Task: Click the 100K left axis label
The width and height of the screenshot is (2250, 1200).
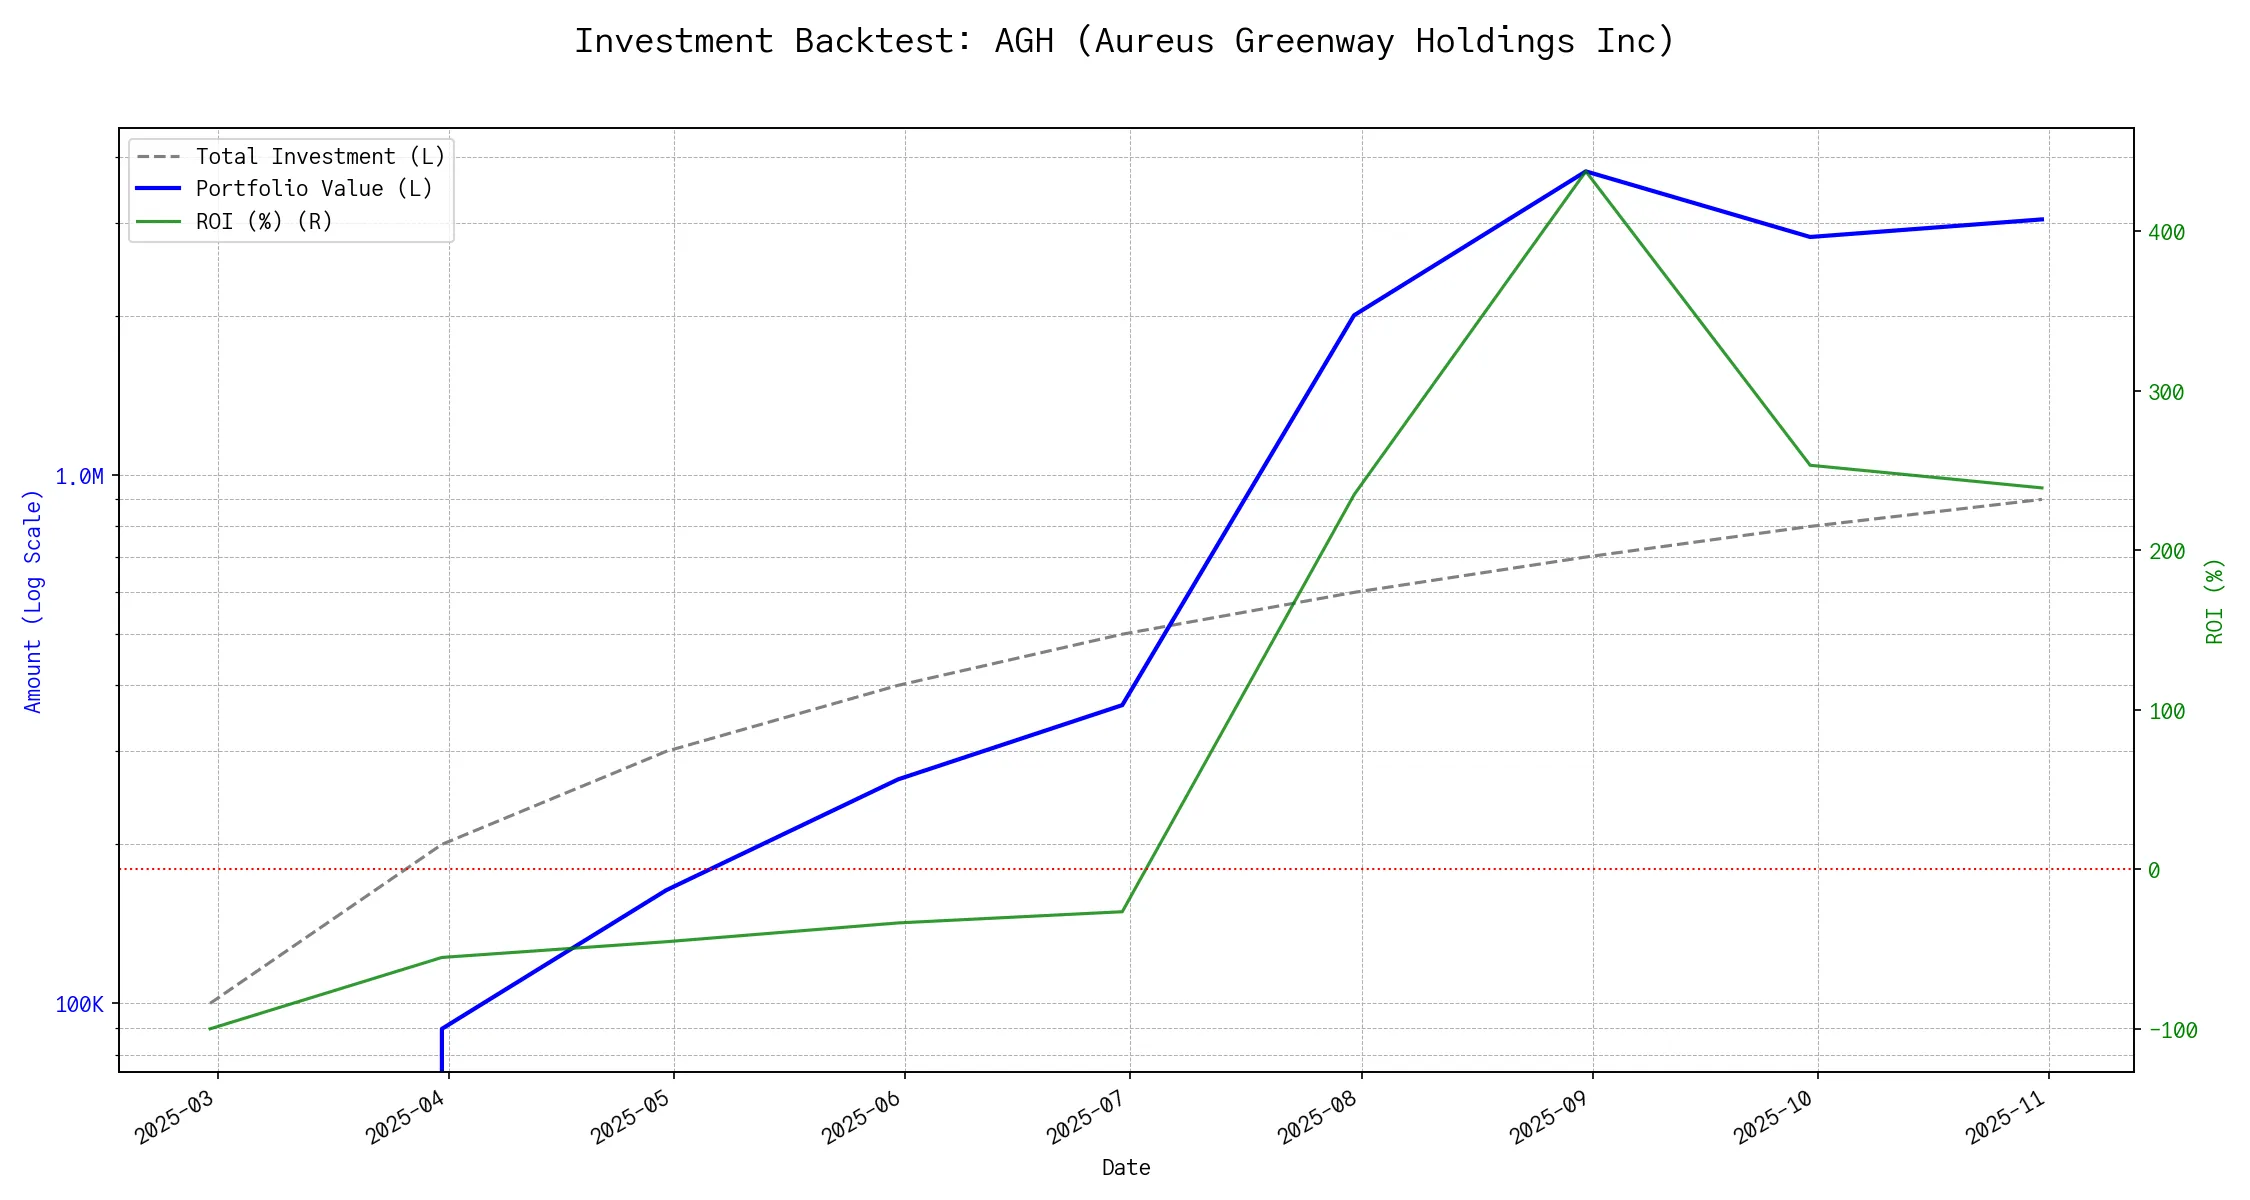Action: [79, 1005]
